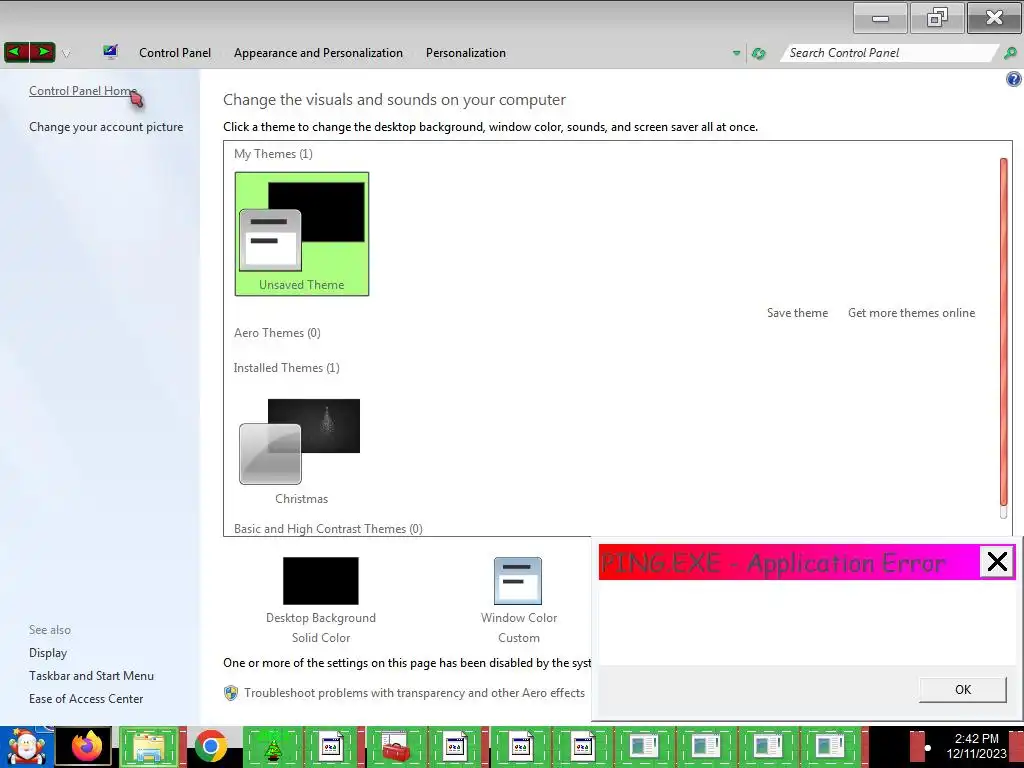Viewport: 1024px width, 768px height.
Task: Open Ease of Access Center link
Action: coord(86,699)
